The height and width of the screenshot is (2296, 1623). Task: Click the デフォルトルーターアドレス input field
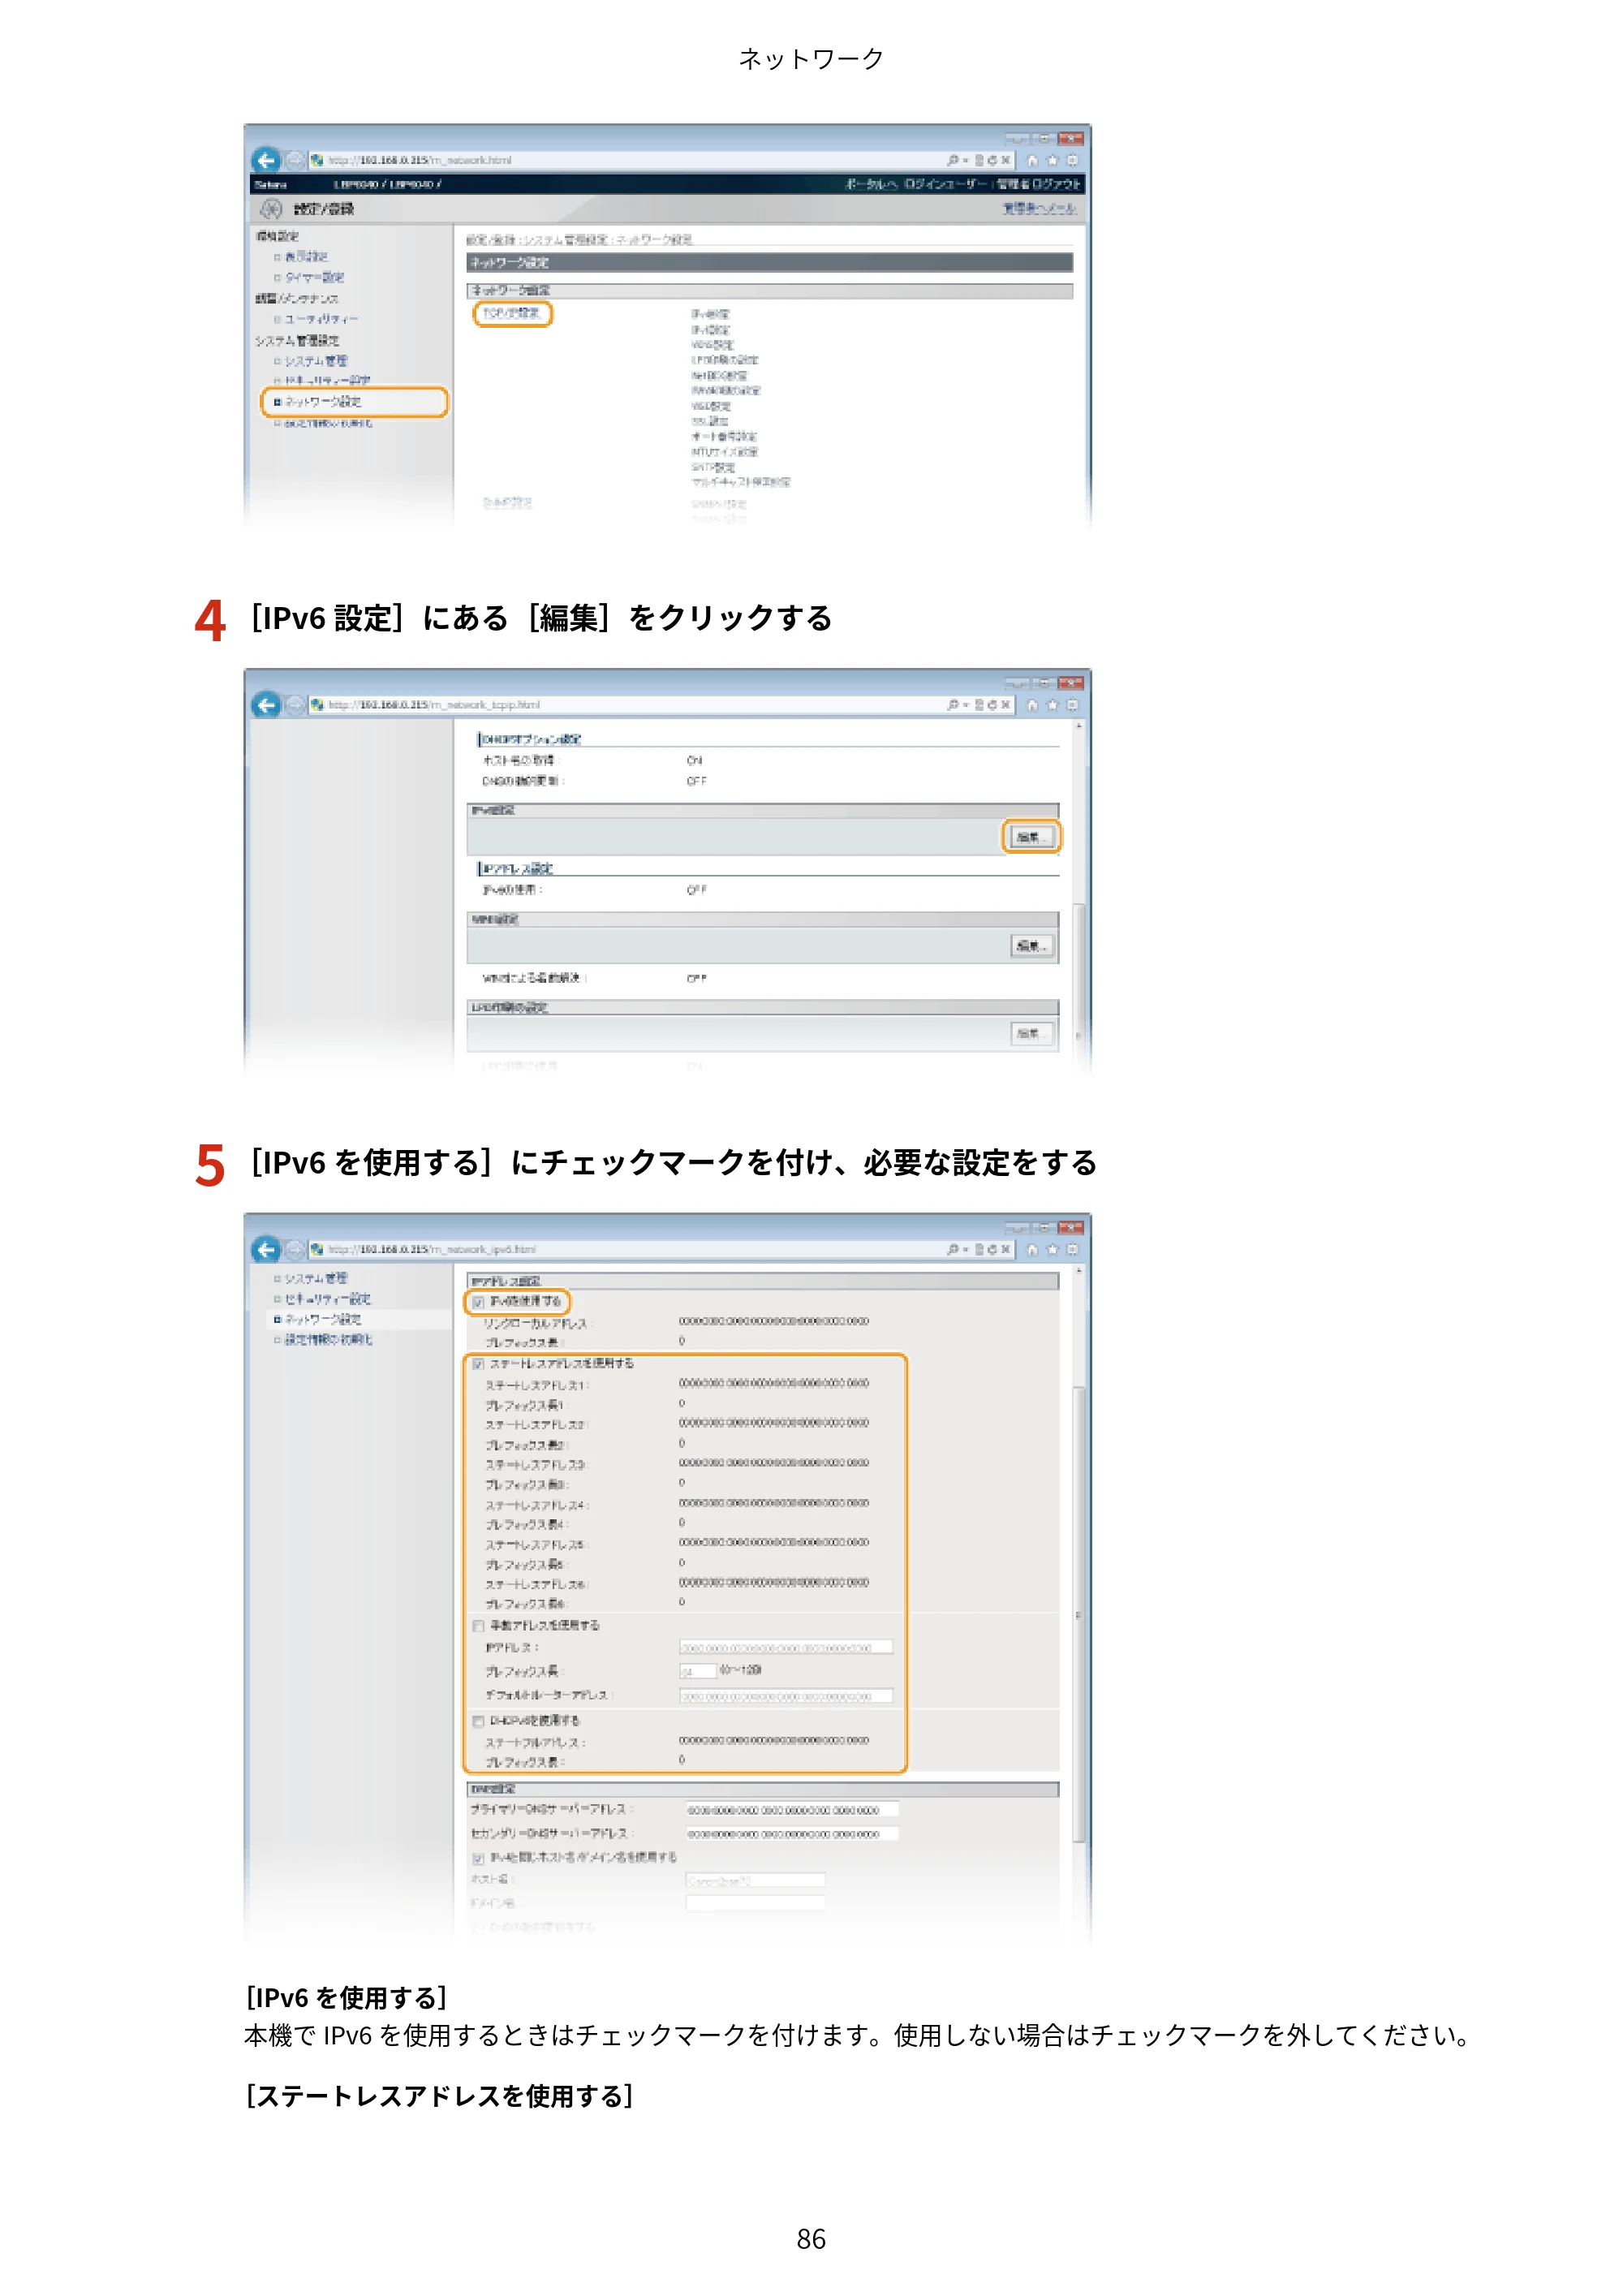click(x=786, y=1696)
